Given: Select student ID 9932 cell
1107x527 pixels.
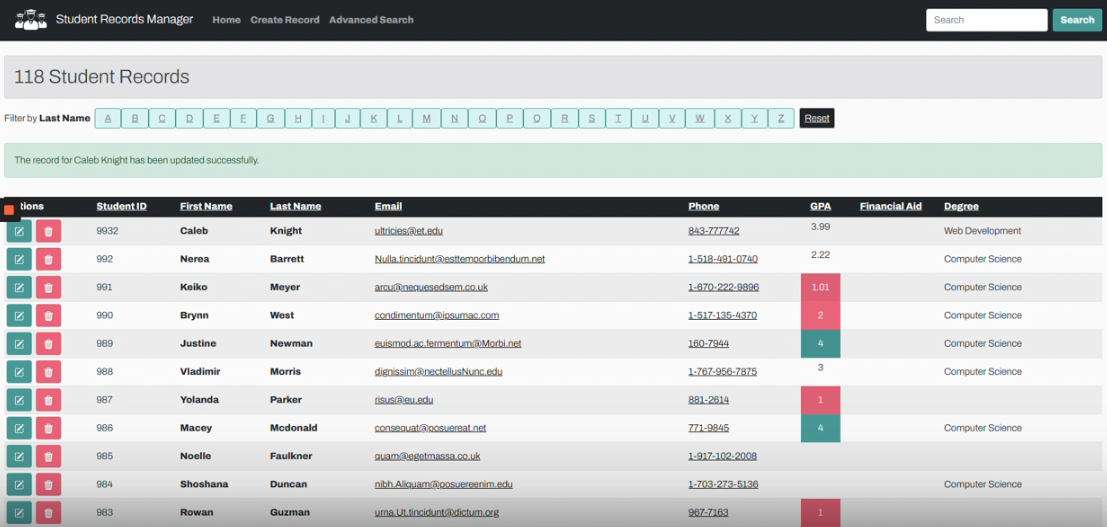Looking at the screenshot, I should point(108,231).
